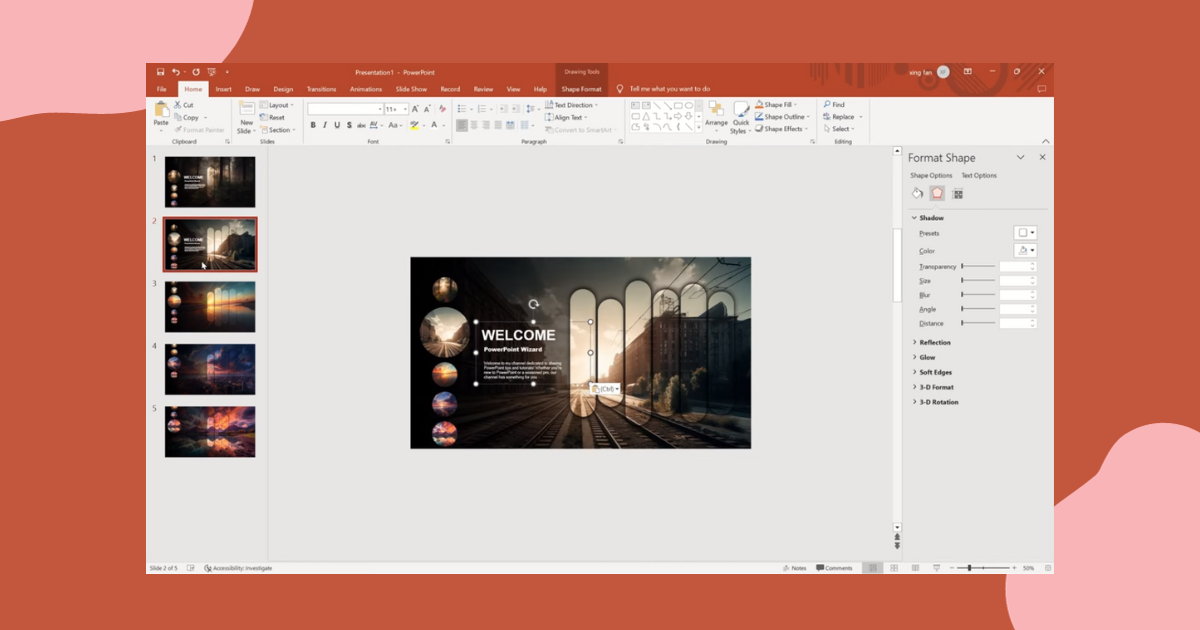This screenshot has height=630, width=1200.
Task: Open the Shape Outline dropdown
Action: pyautogui.click(x=782, y=117)
